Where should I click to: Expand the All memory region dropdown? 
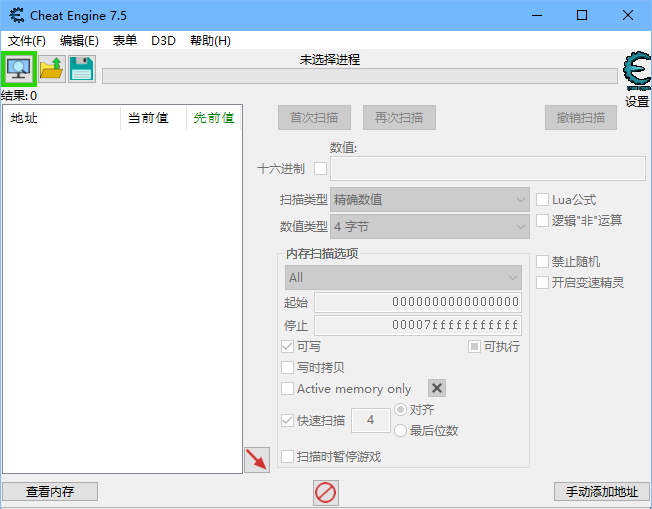pos(403,277)
